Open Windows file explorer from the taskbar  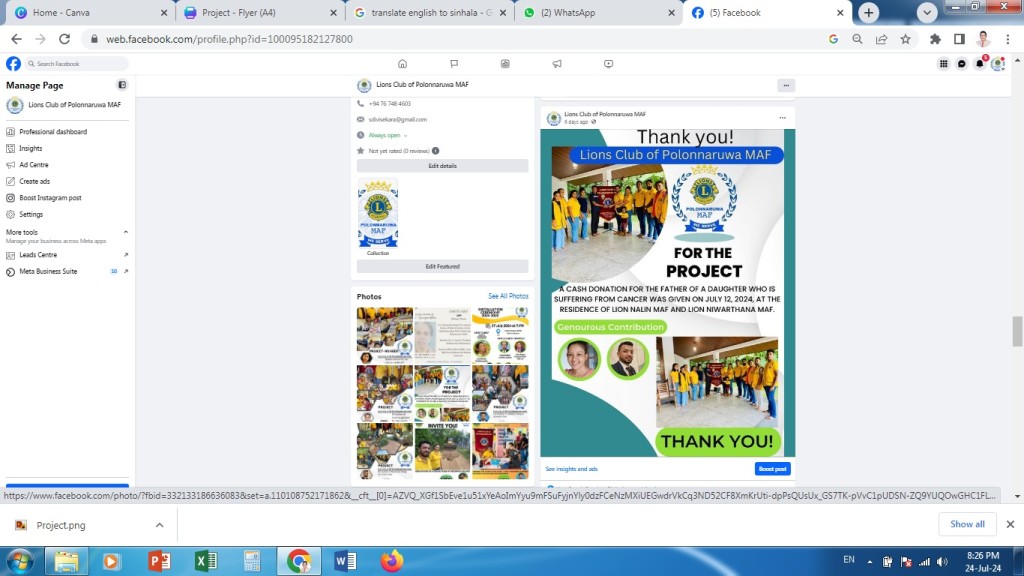click(x=66, y=561)
